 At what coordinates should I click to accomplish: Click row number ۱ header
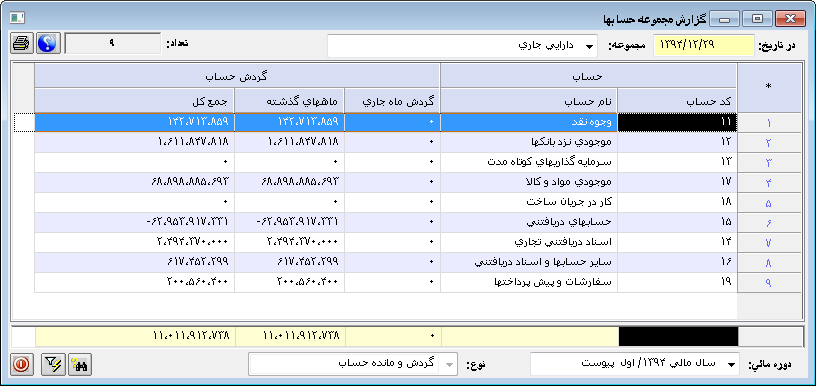pyautogui.click(x=769, y=123)
